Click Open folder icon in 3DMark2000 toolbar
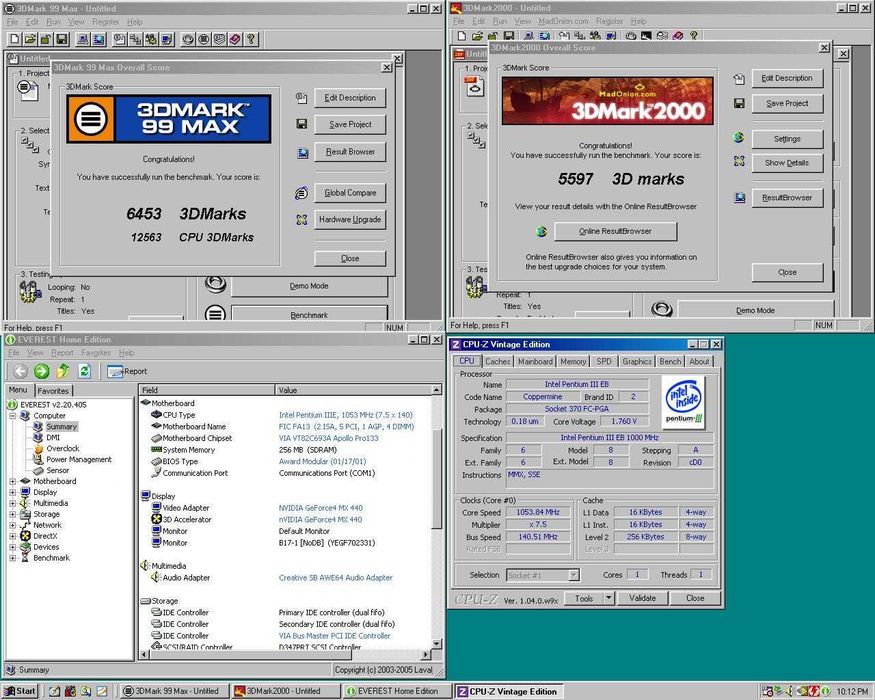This screenshot has width=875, height=700. 477,36
